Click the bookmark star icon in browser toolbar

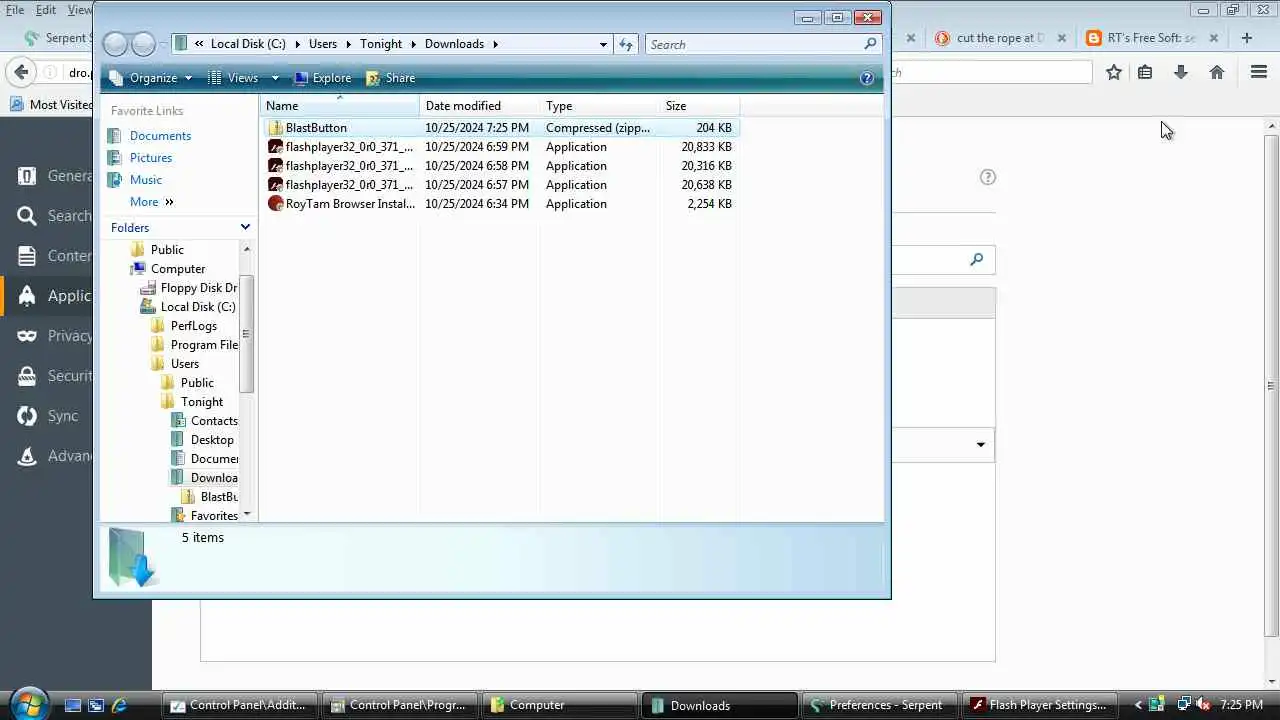point(1114,72)
